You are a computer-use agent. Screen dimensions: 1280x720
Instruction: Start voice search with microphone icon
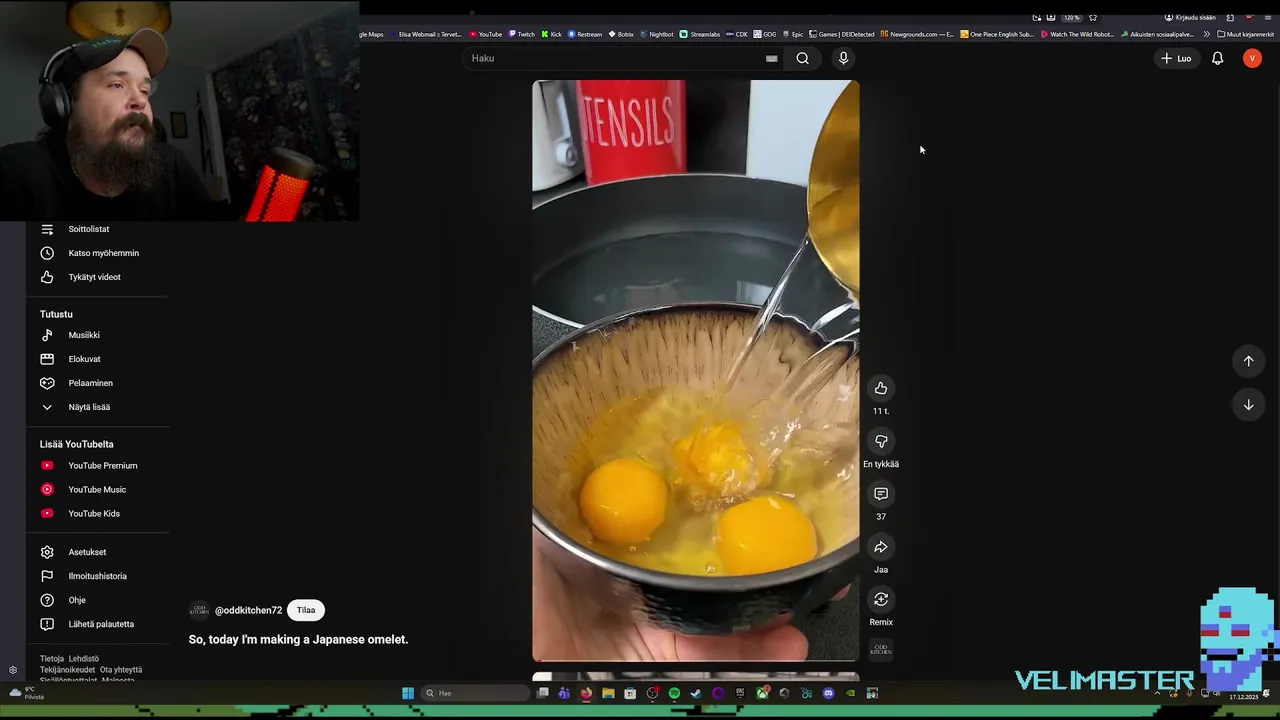pos(843,58)
